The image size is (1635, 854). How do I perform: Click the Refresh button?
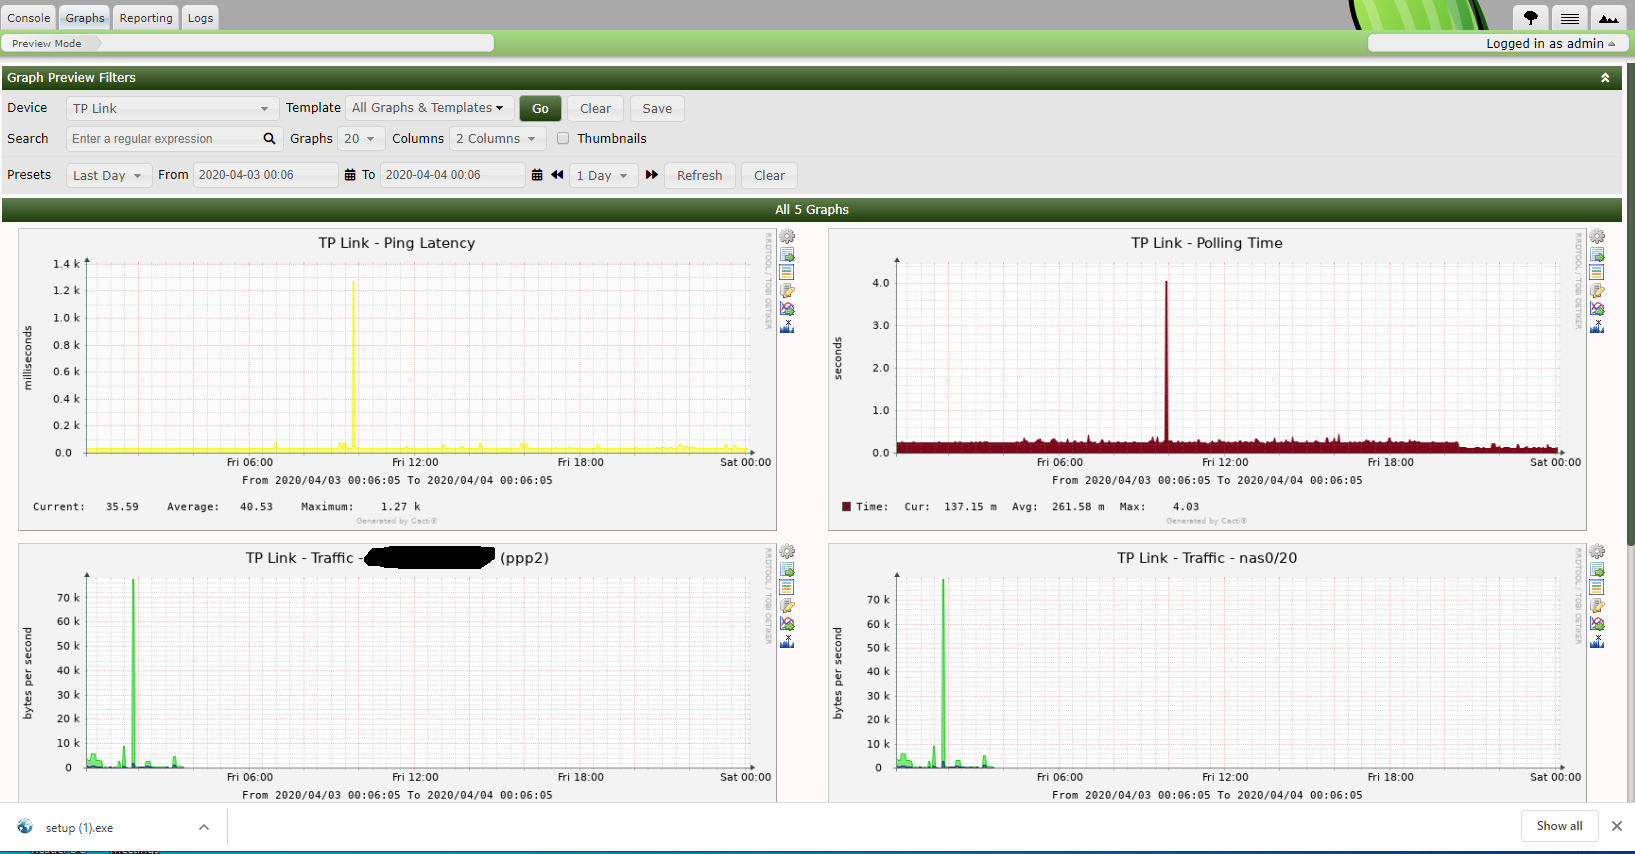coord(699,175)
